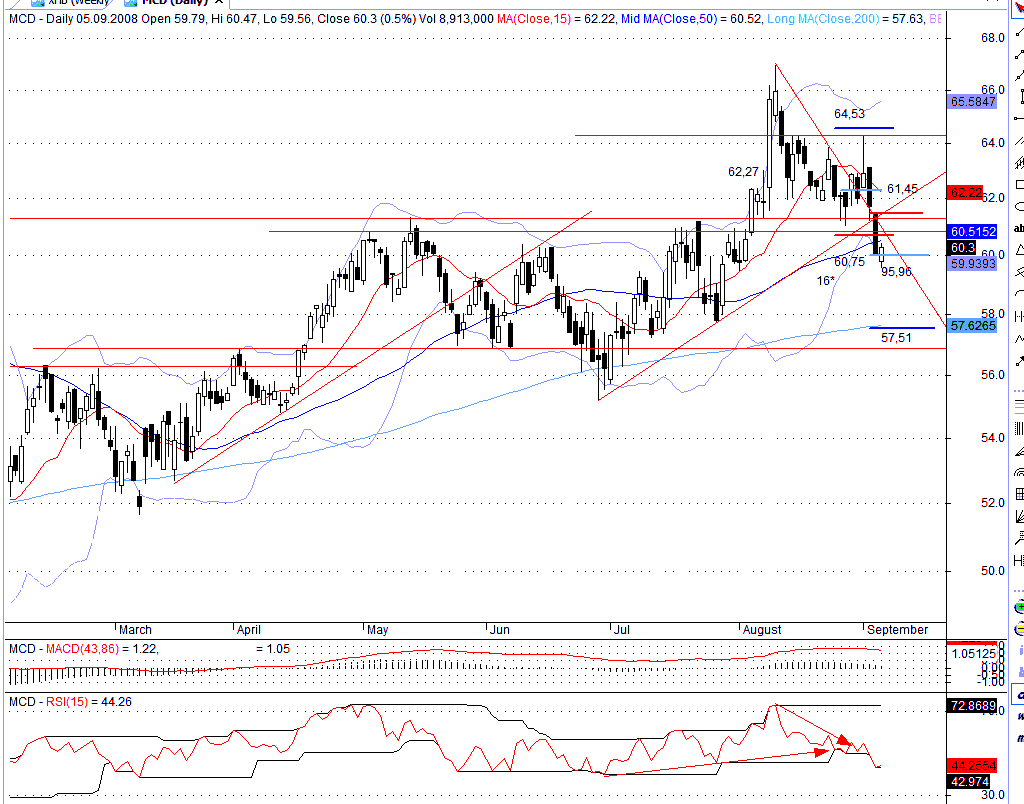Select the rectangle drawing tool
Image resolution: width=1024 pixels, height=804 pixels.
[1019, 185]
